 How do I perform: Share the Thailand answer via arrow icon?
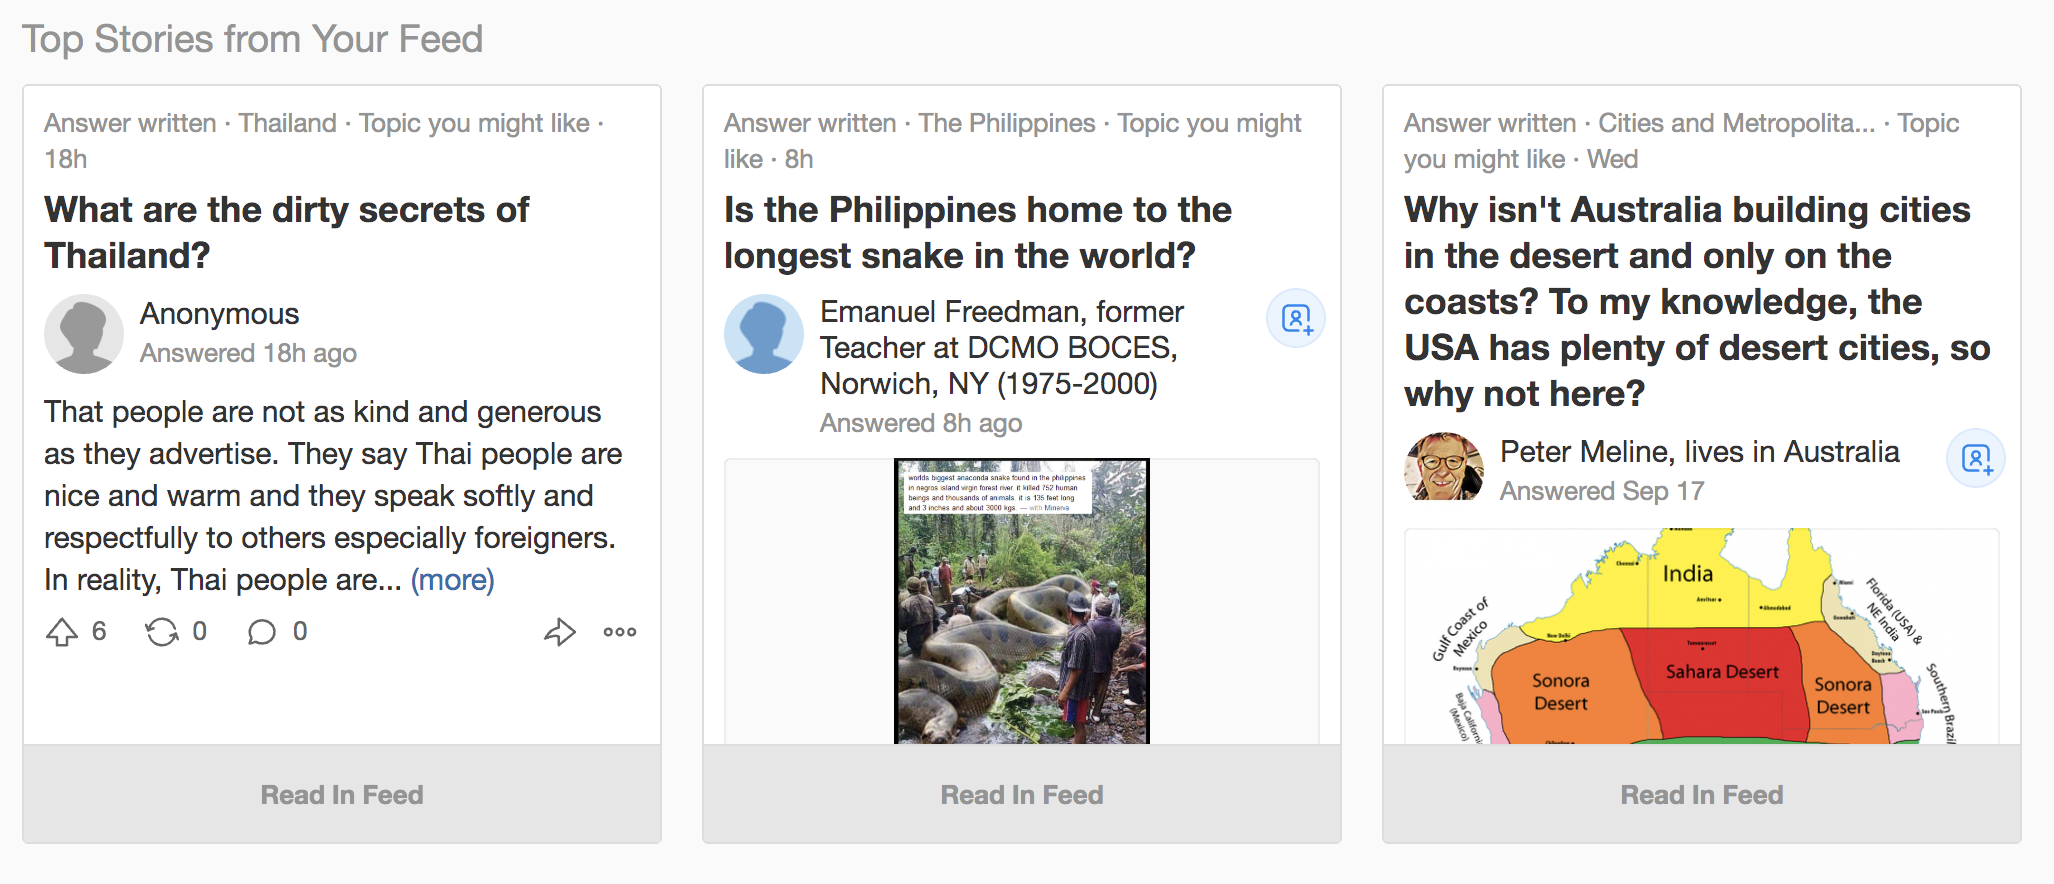click(560, 632)
